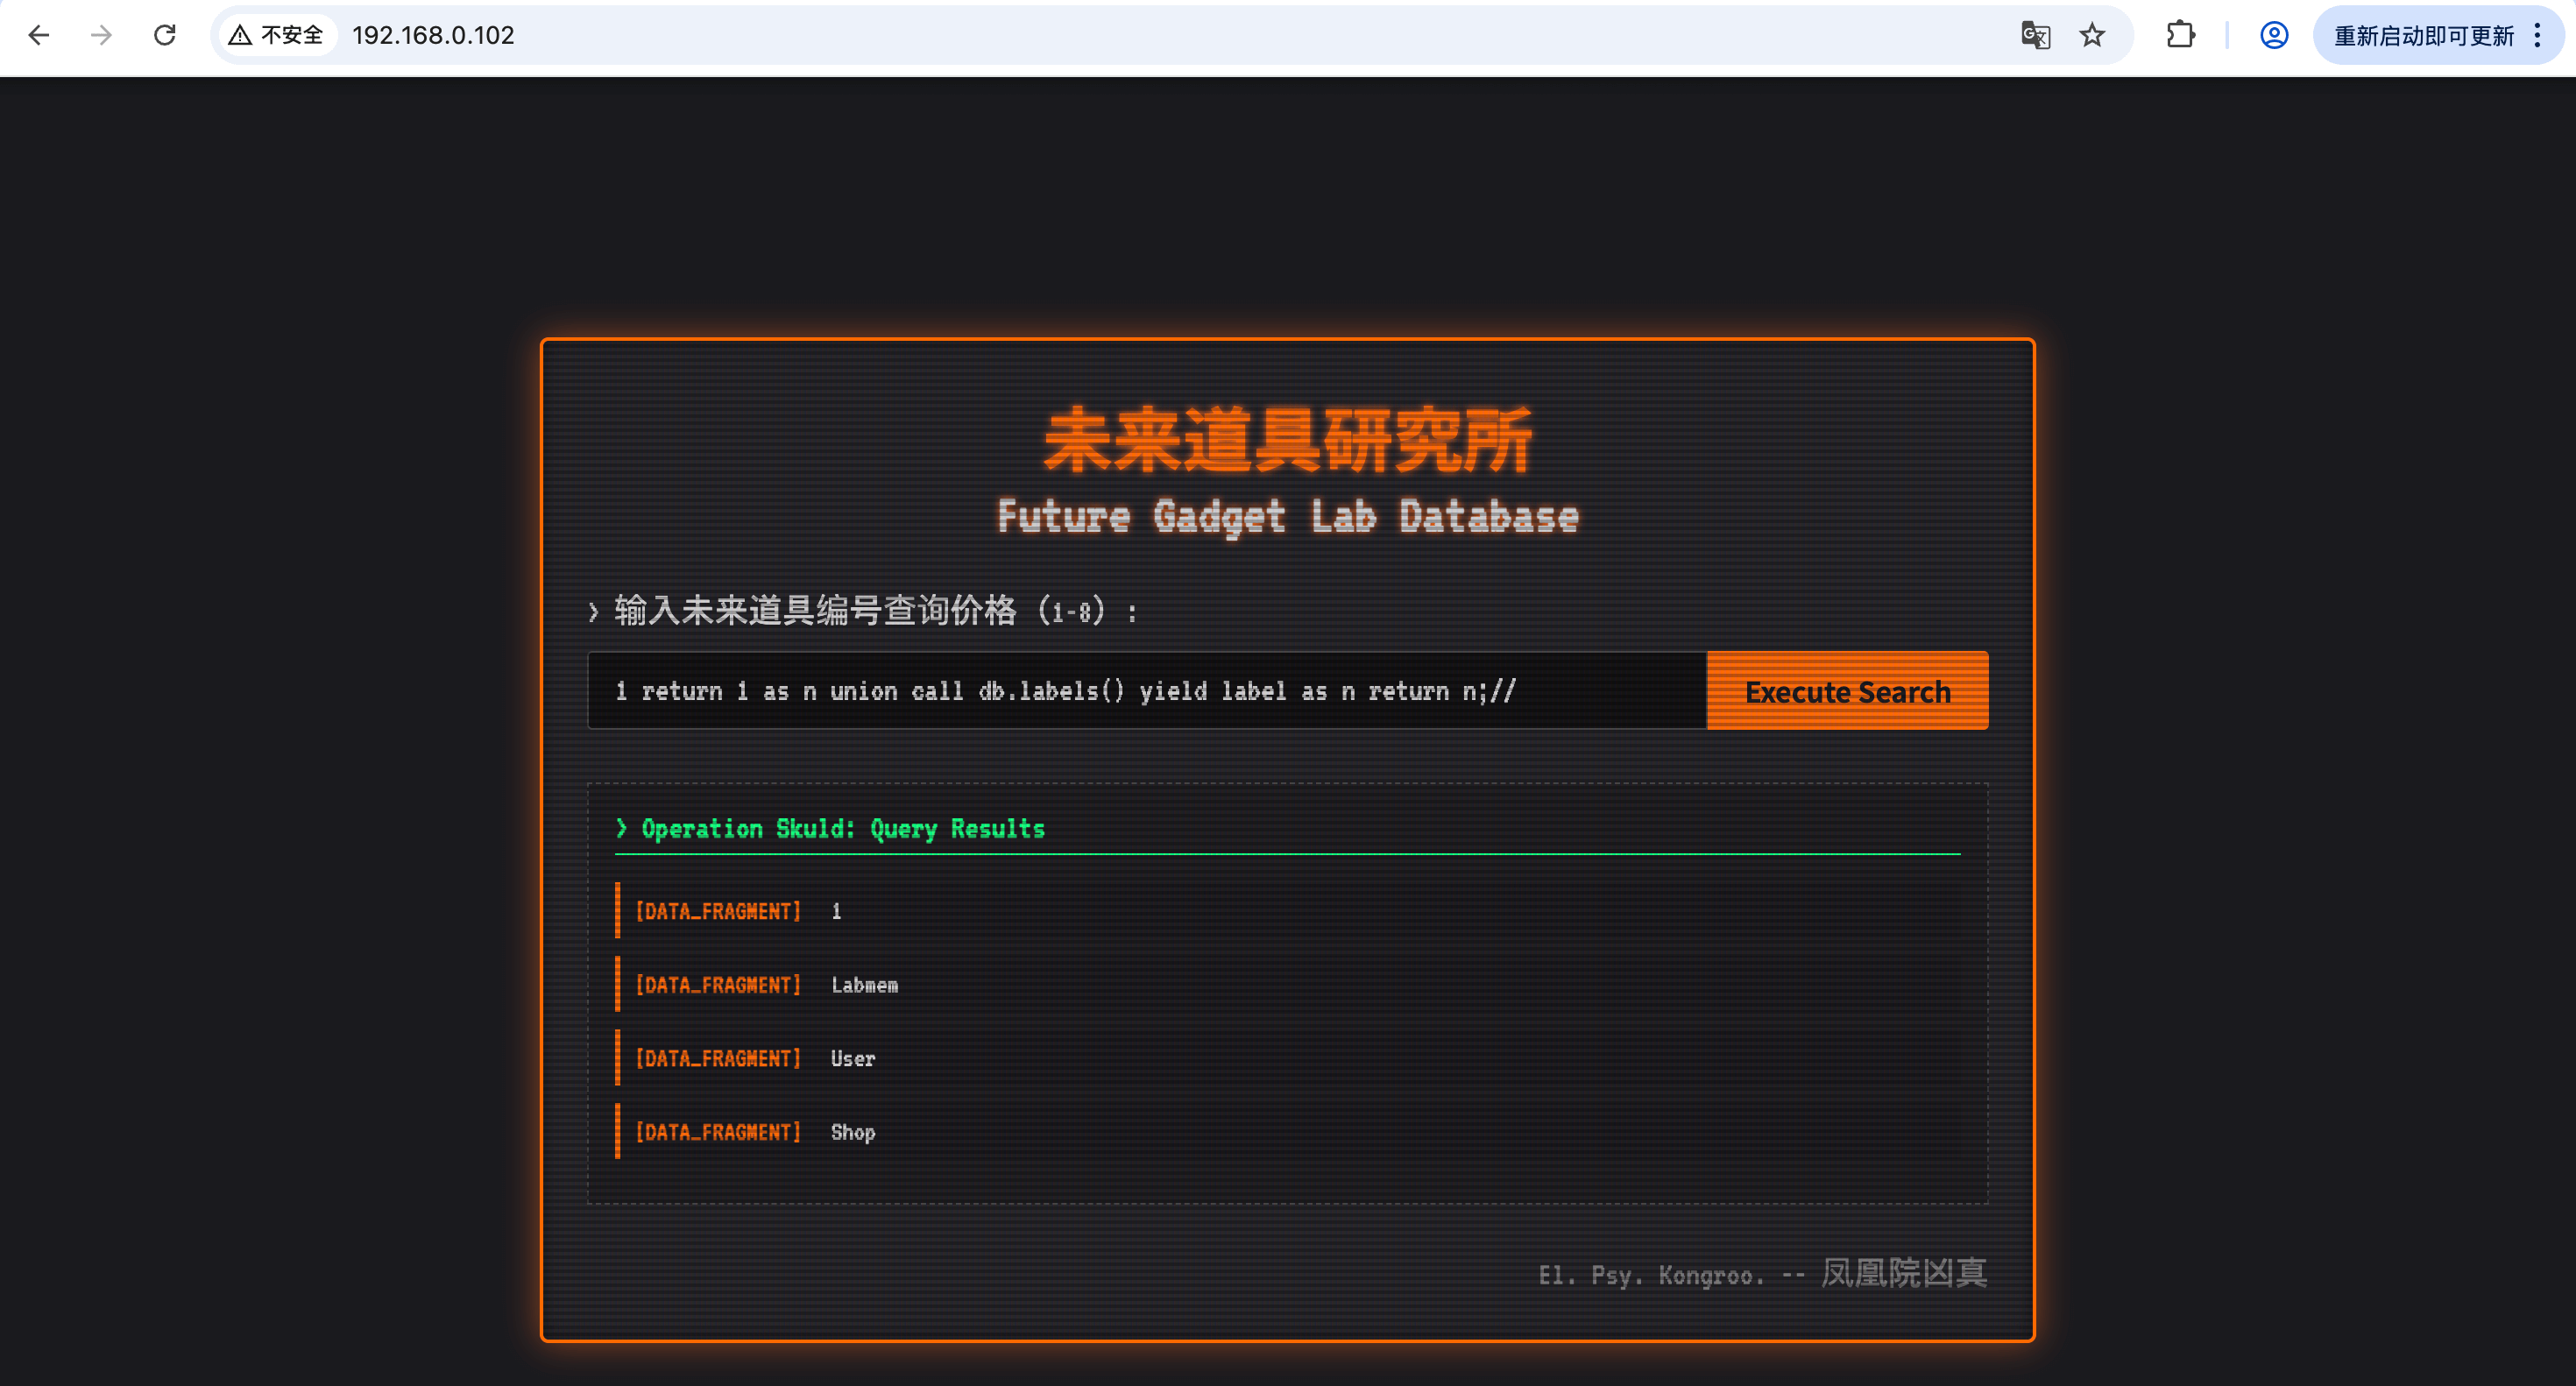Viewport: 2576px width, 1386px height.
Task: Open the user profile icon
Action: click(x=2274, y=36)
